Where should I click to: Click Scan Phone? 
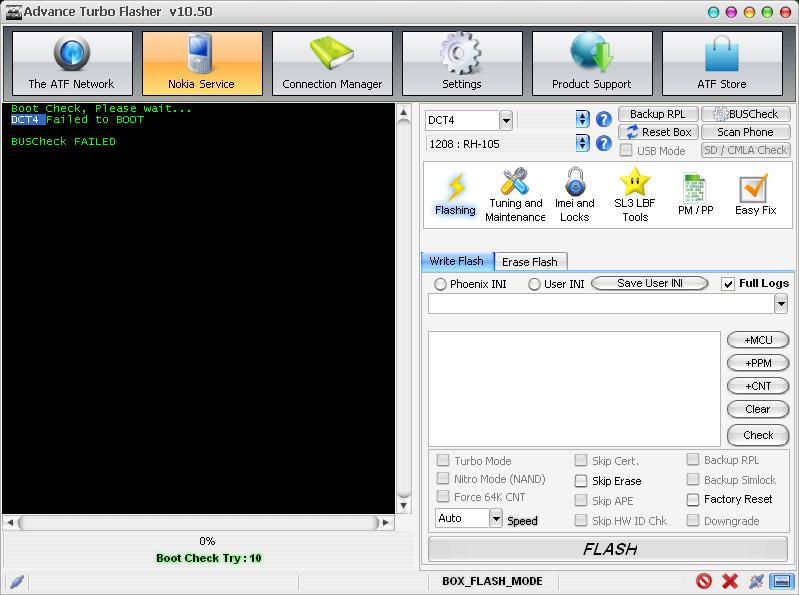(x=746, y=132)
